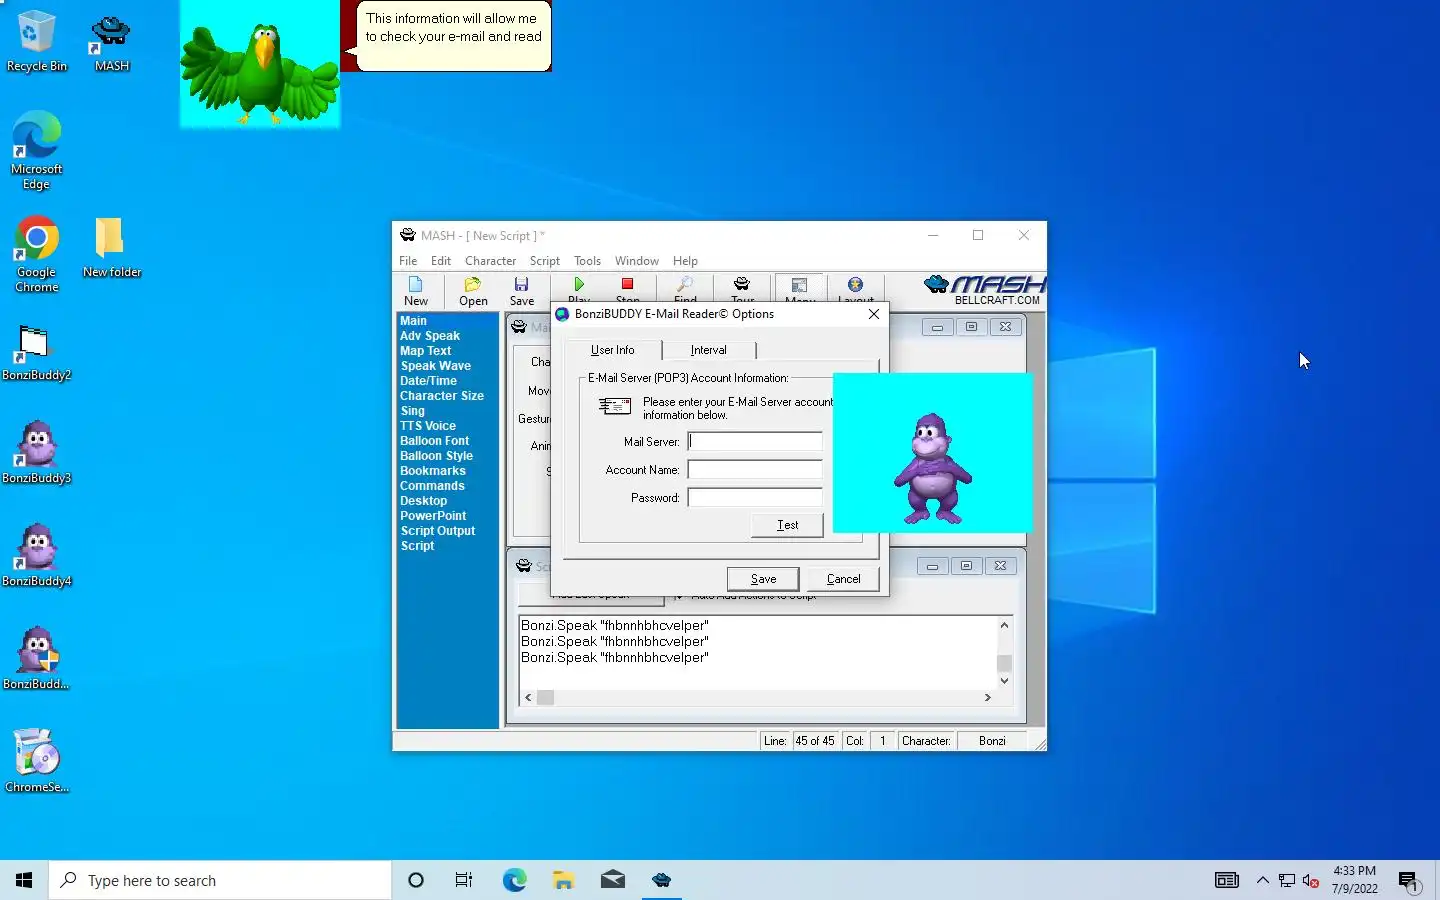
Task: Open the Window menu in MASH
Action: pos(636,261)
